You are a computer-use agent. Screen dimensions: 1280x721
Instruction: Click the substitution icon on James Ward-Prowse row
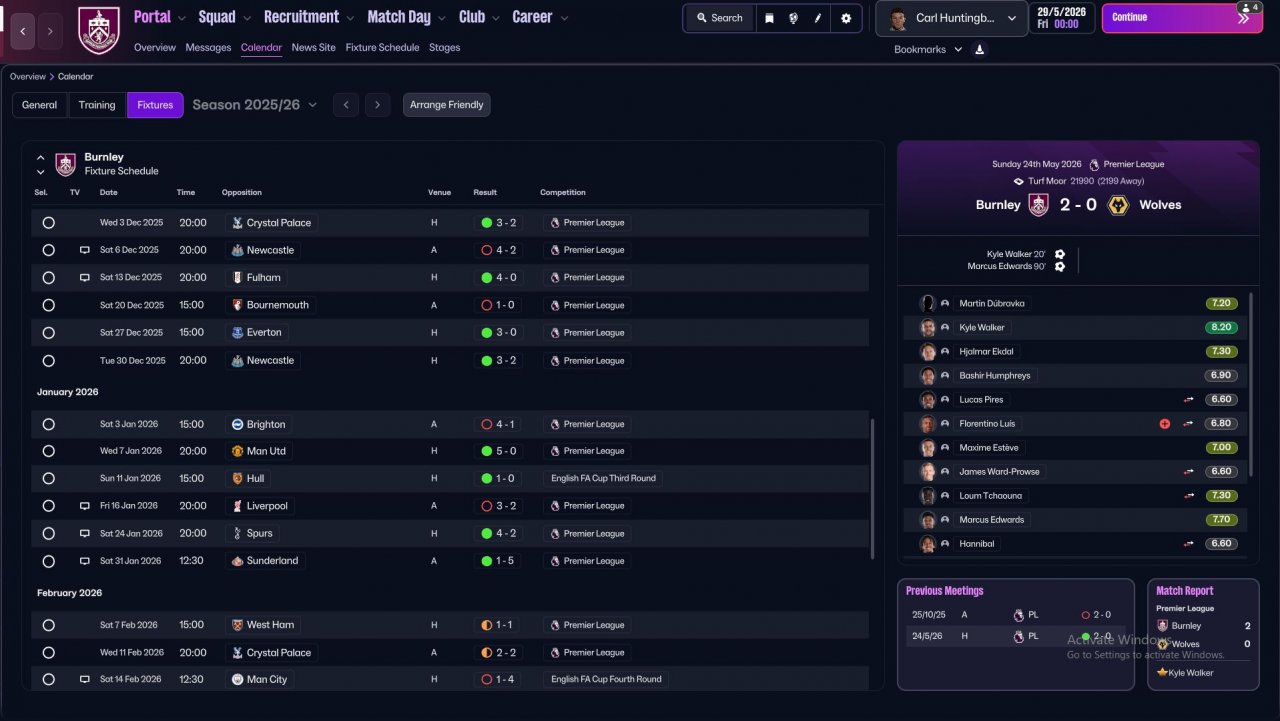1189,471
